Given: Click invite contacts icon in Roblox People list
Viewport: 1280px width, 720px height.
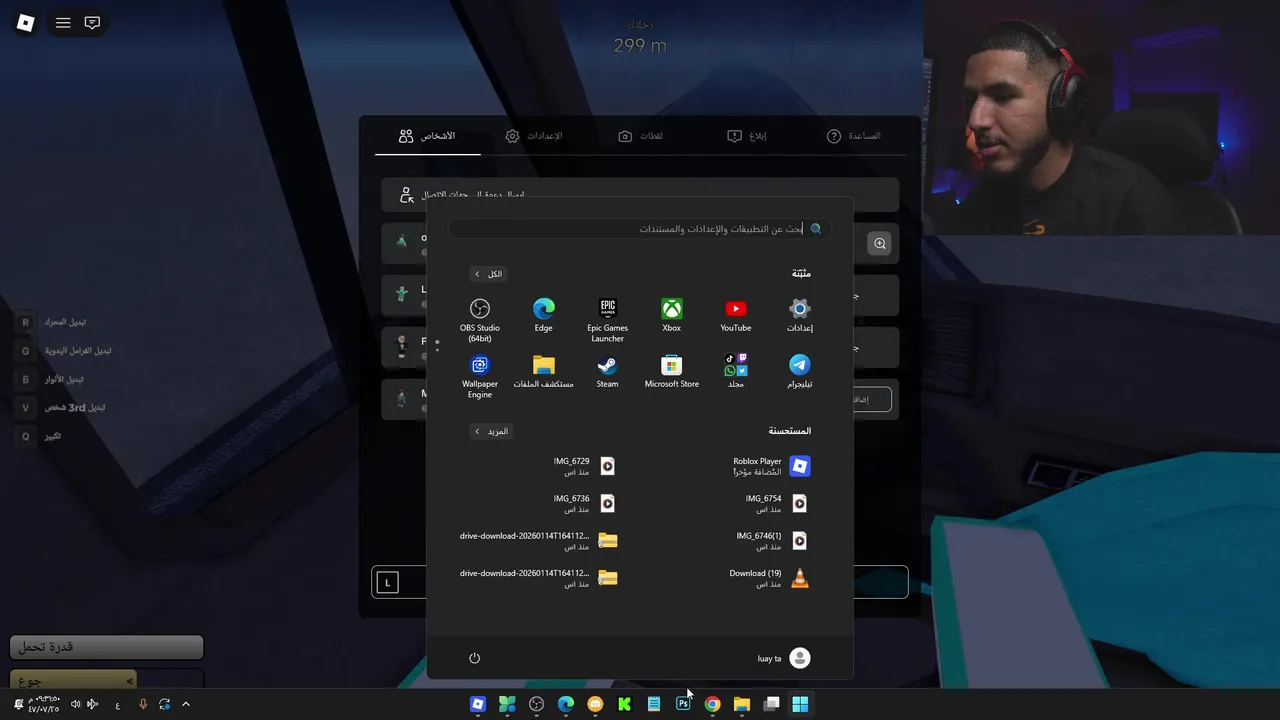Looking at the screenshot, I should [x=406, y=195].
